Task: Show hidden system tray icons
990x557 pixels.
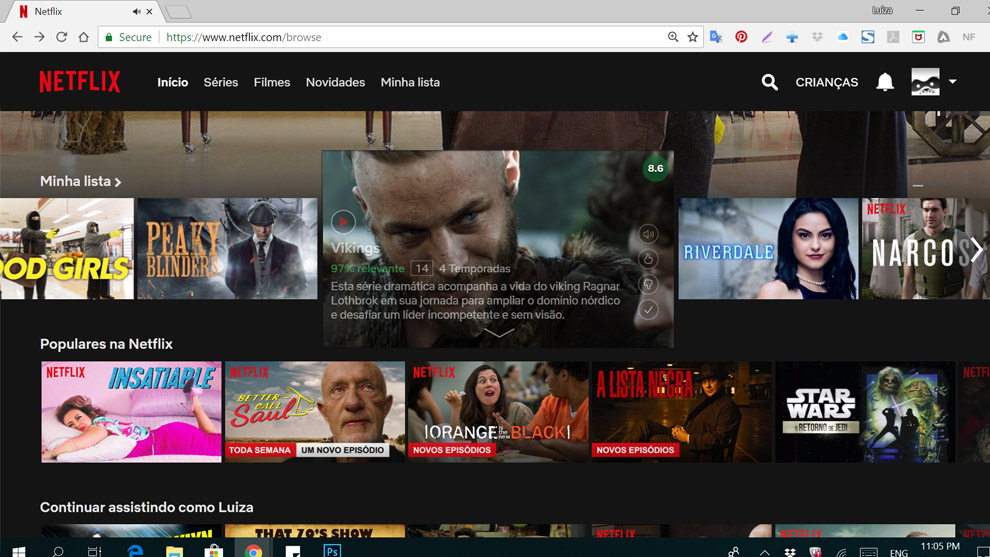Action: pyautogui.click(x=765, y=552)
